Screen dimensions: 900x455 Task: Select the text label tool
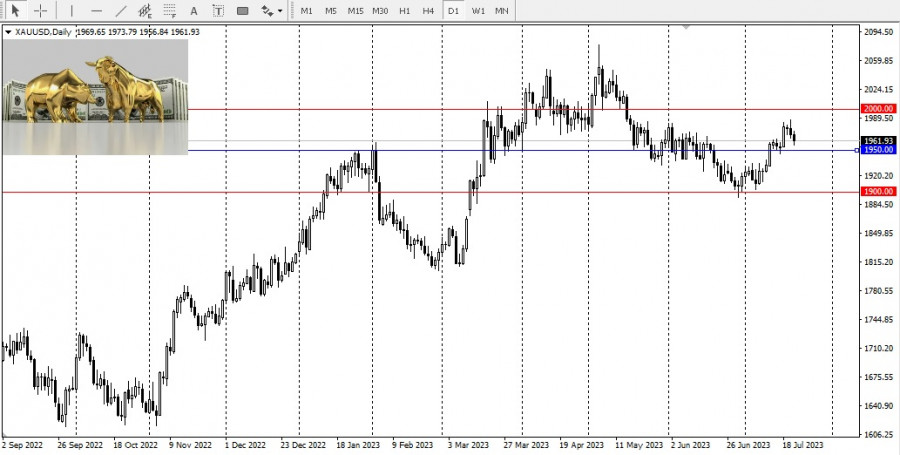point(218,10)
